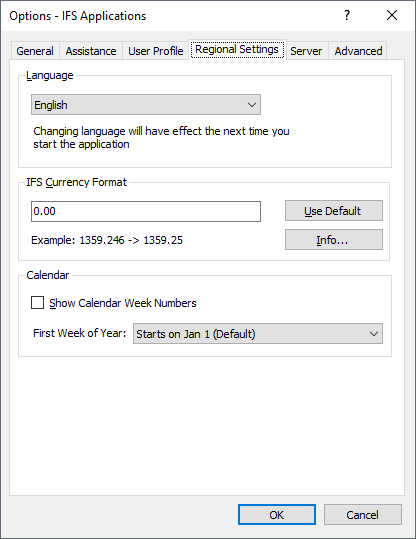This screenshot has width=416, height=539.
Task: Click the Options - IFS Applications title bar
Action: point(78,16)
